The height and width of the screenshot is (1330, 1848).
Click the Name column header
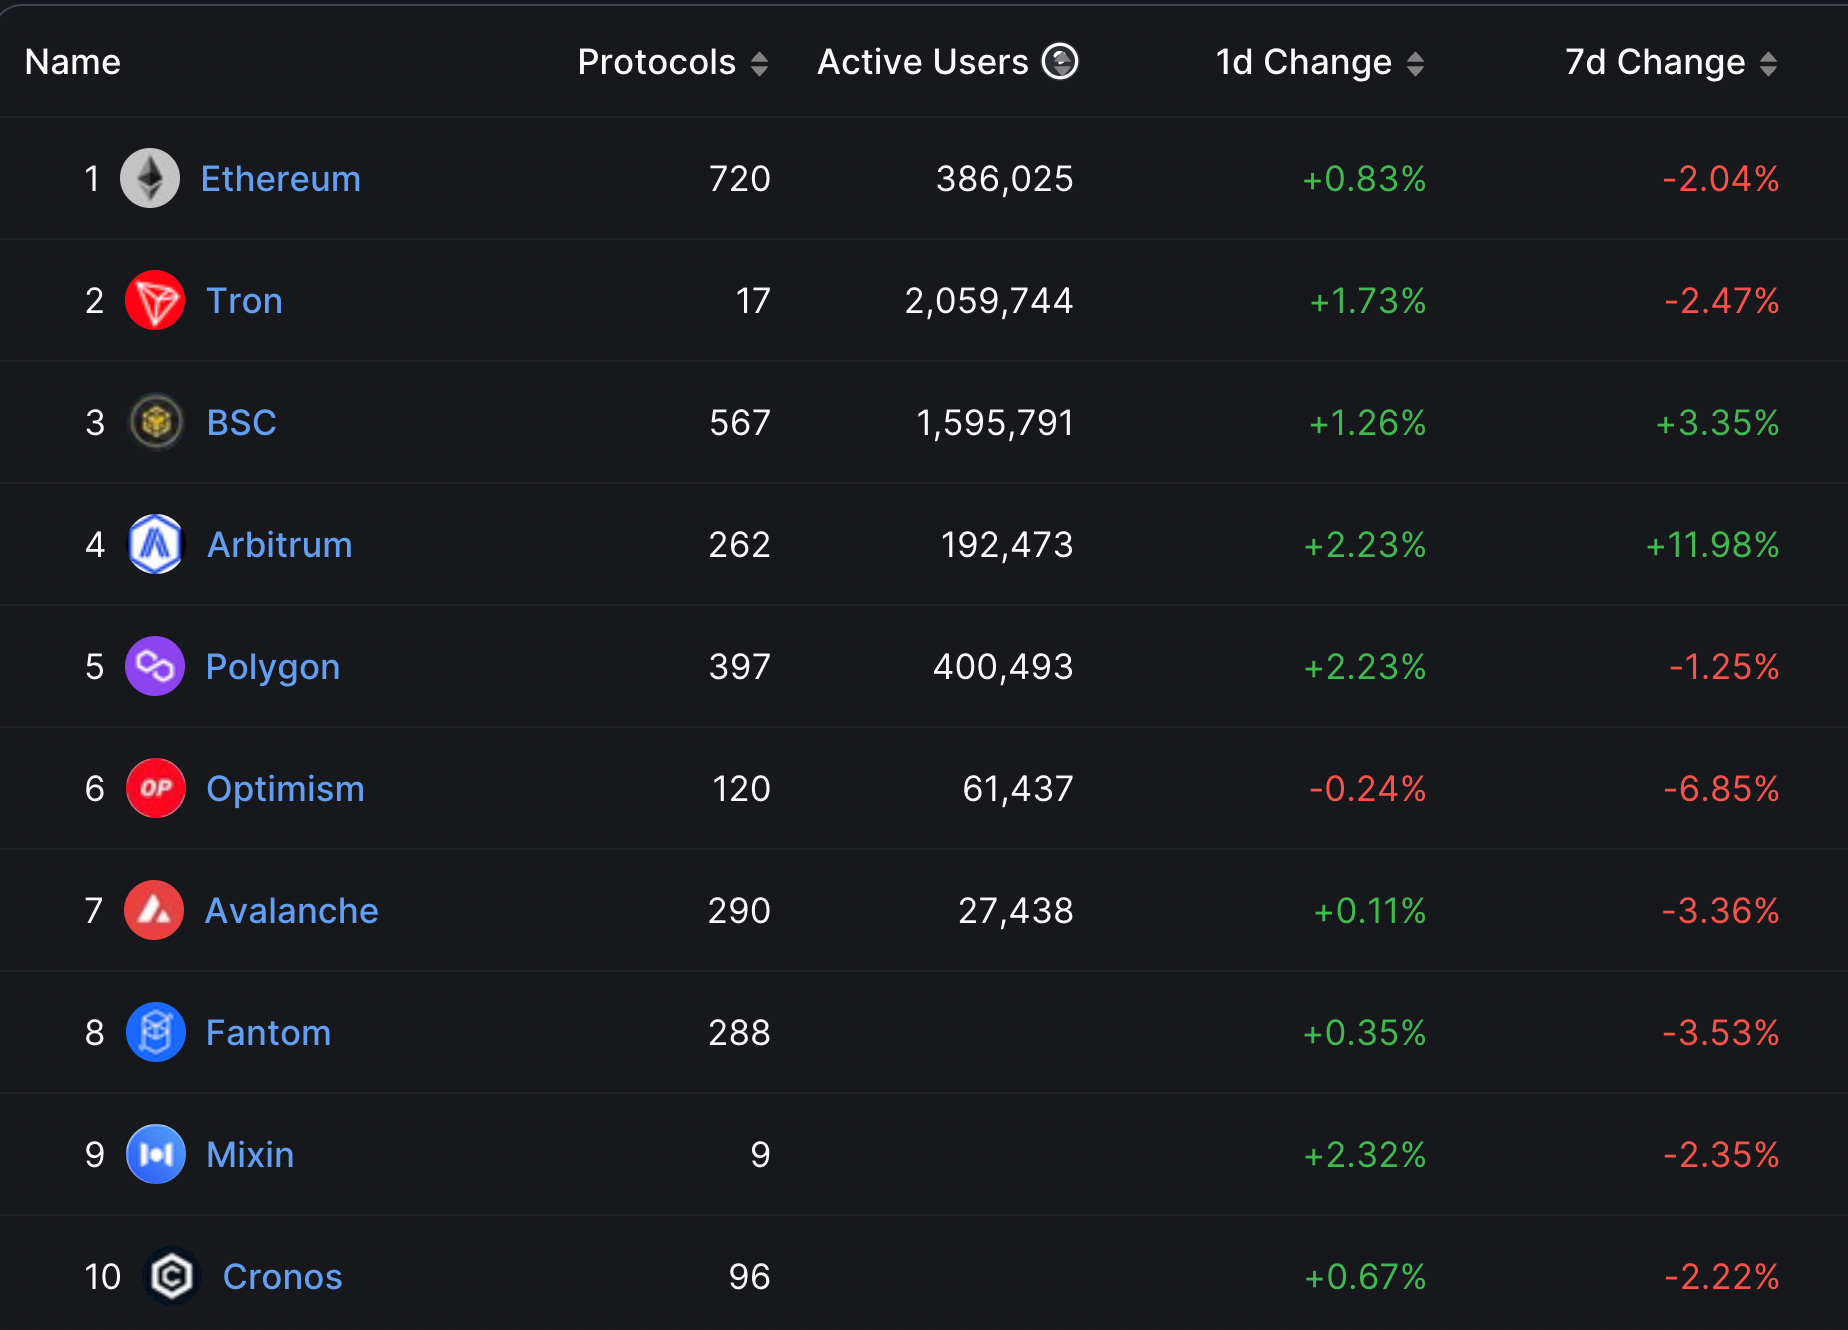tap(73, 62)
